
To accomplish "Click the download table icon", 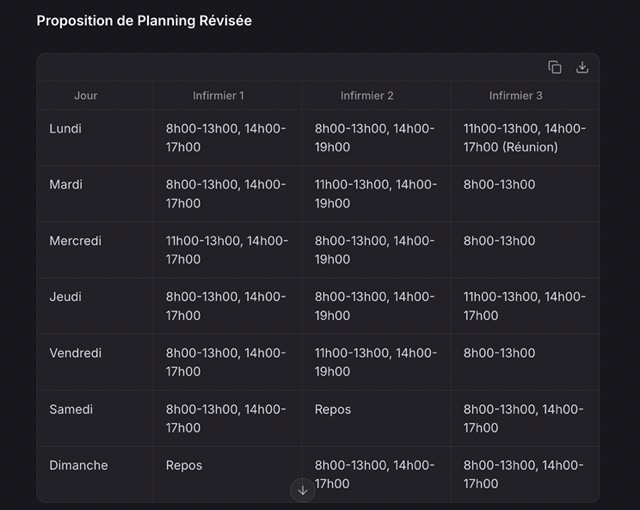I will click(583, 67).
